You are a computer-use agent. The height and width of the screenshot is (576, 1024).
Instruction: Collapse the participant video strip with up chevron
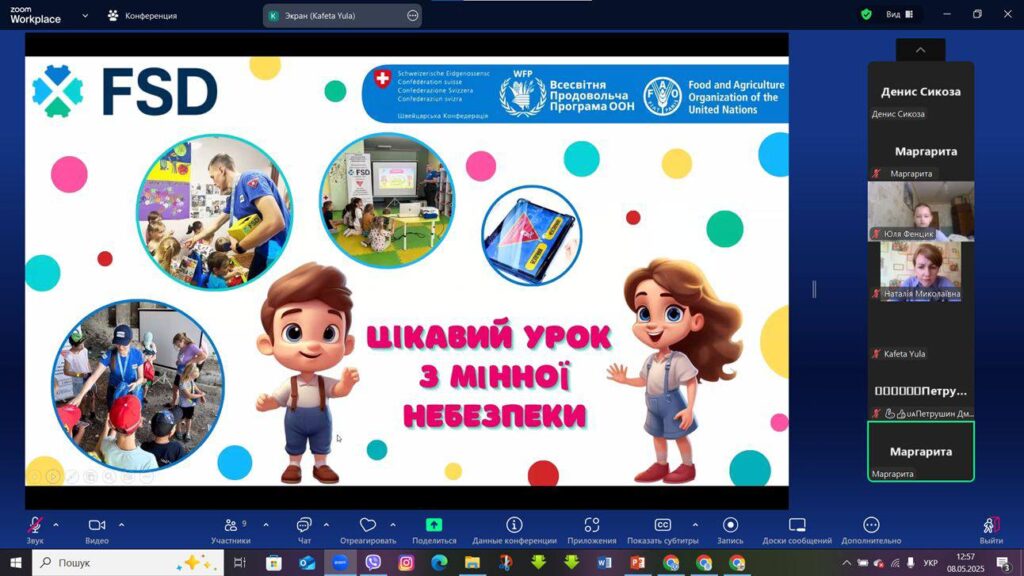coord(920,50)
